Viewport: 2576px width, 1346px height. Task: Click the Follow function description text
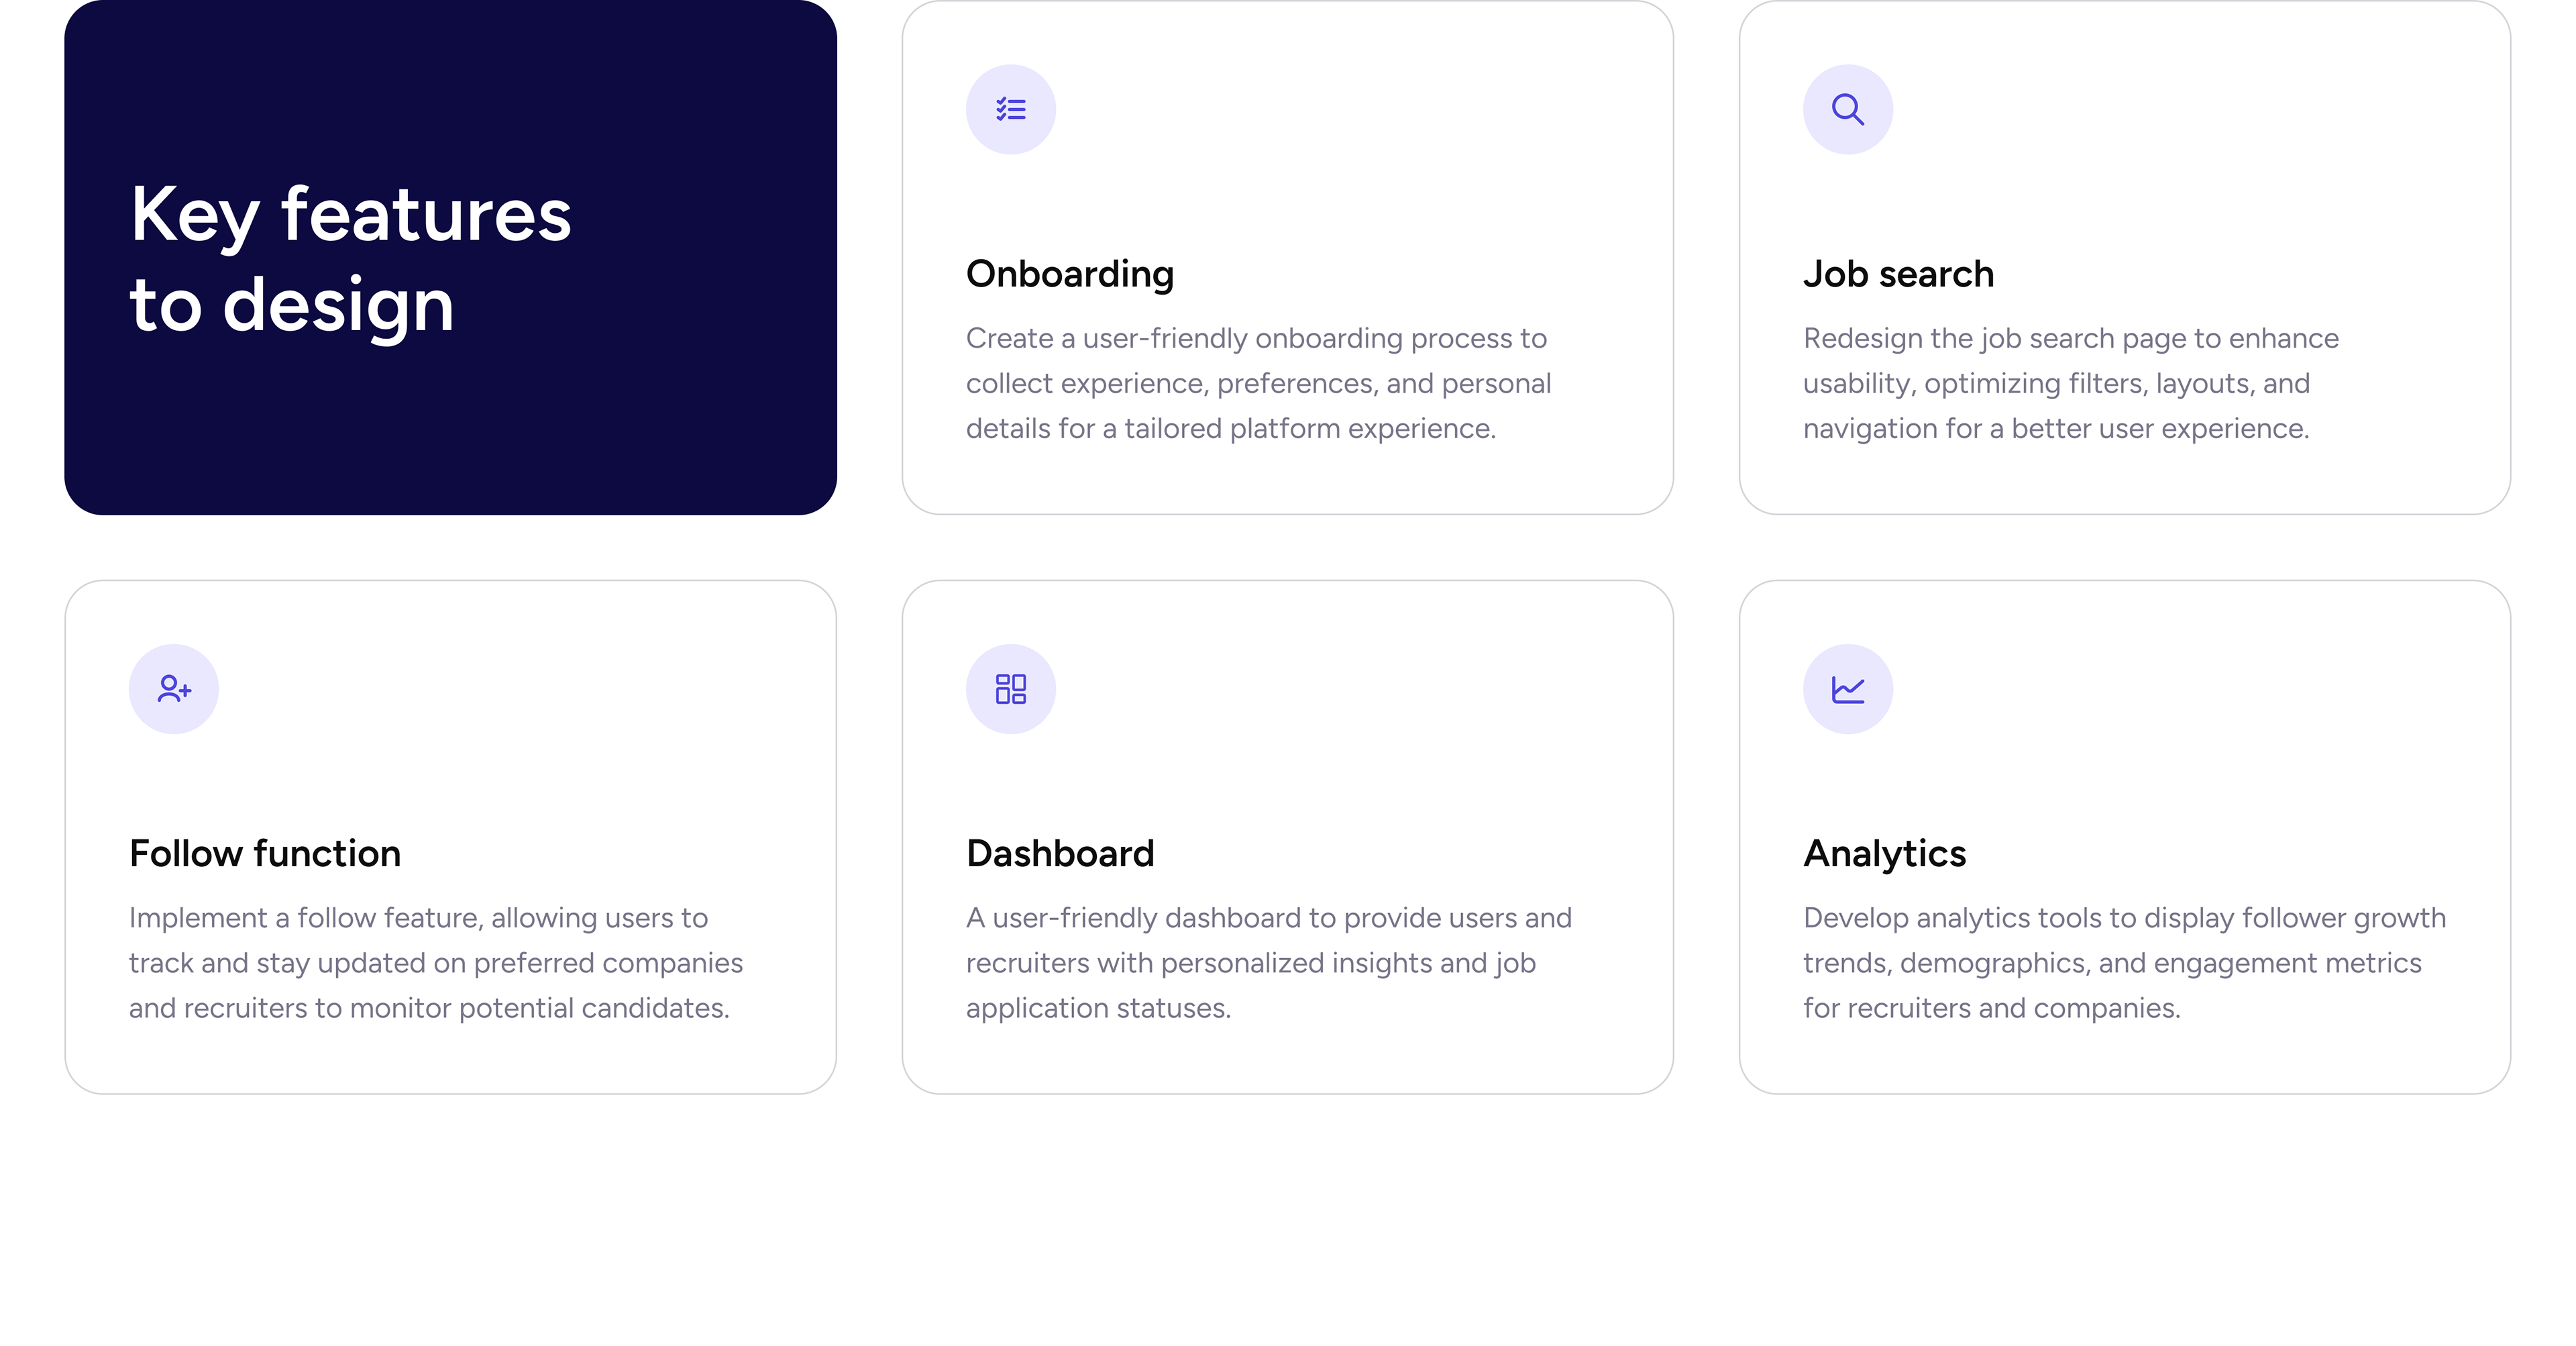tap(435, 962)
